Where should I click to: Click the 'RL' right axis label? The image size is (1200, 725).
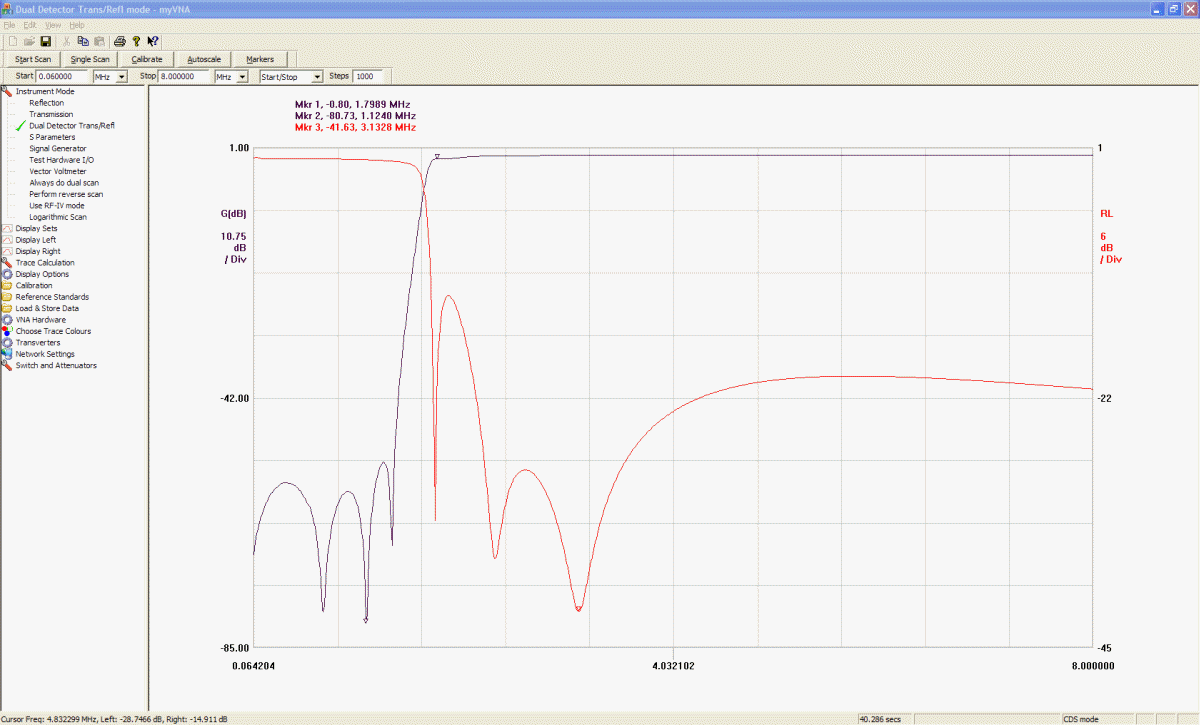tap(1106, 213)
